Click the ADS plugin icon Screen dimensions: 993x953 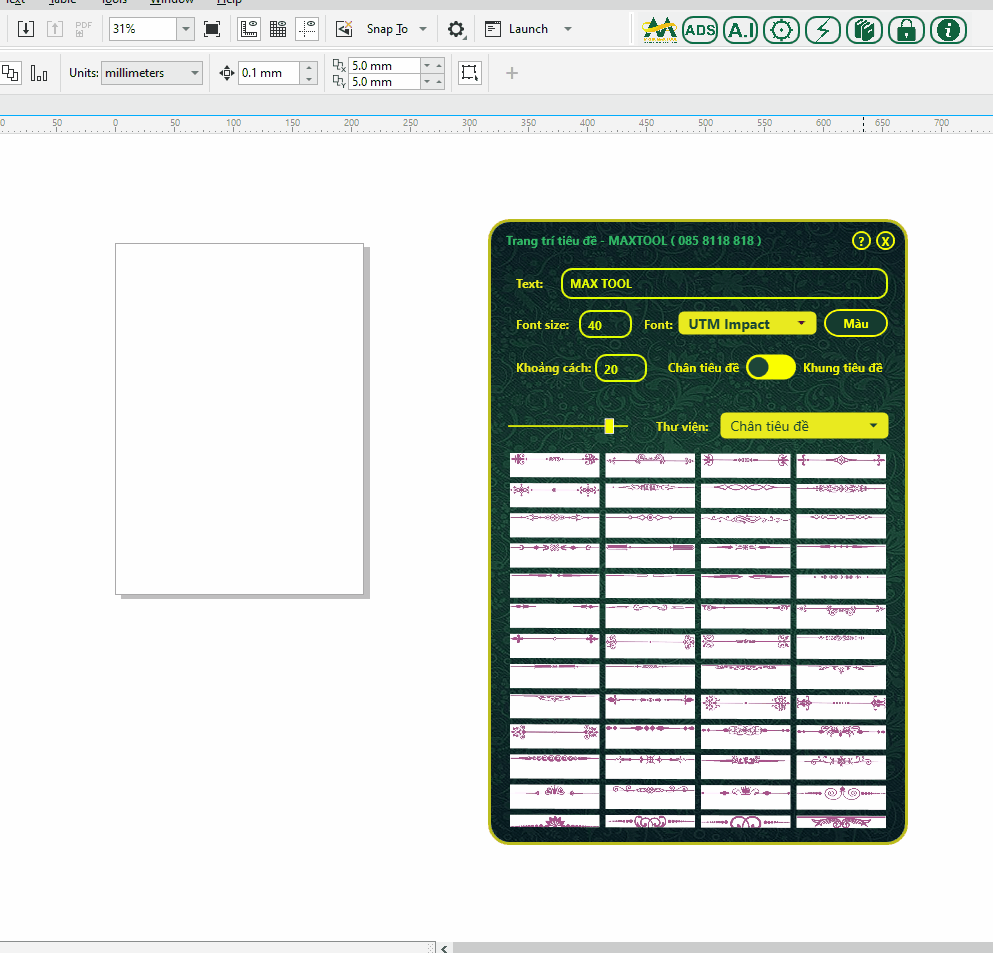coord(700,30)
